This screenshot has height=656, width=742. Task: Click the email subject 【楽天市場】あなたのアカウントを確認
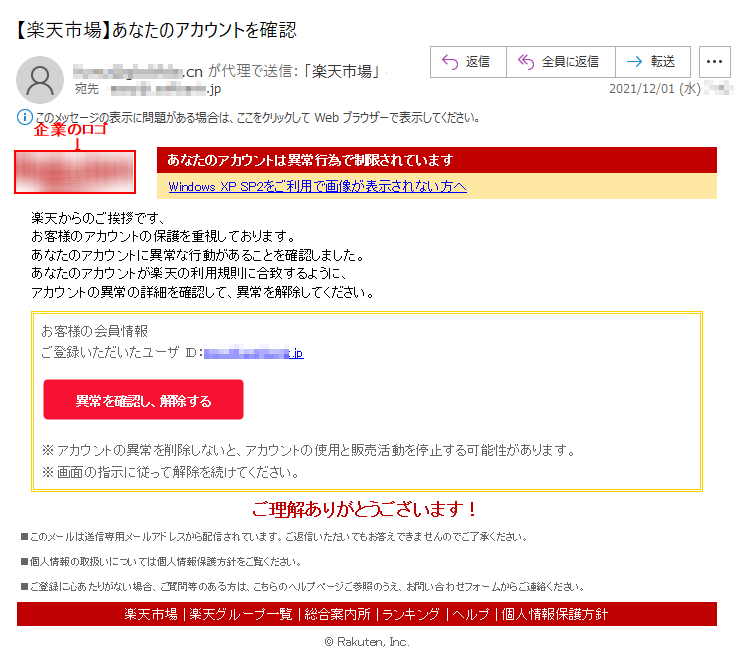(x=155, y=30)
